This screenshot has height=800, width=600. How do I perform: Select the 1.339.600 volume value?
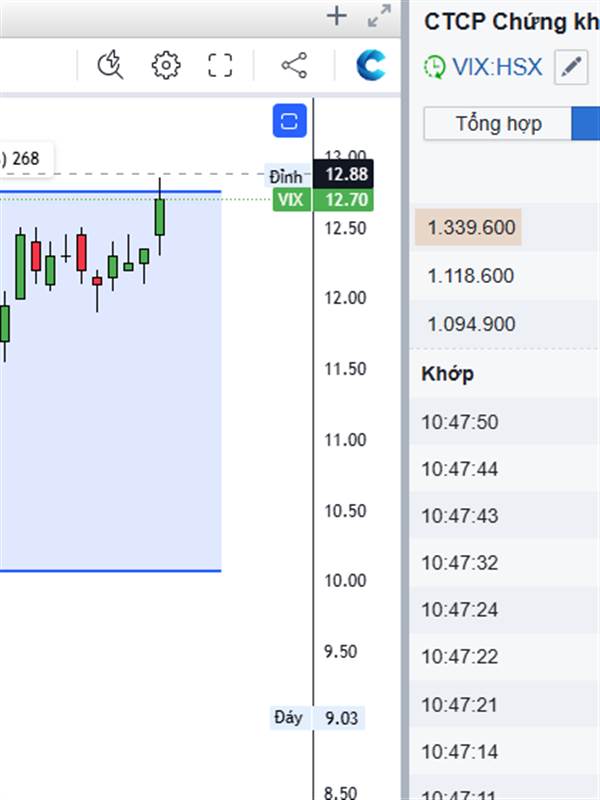tap(469, 227)
